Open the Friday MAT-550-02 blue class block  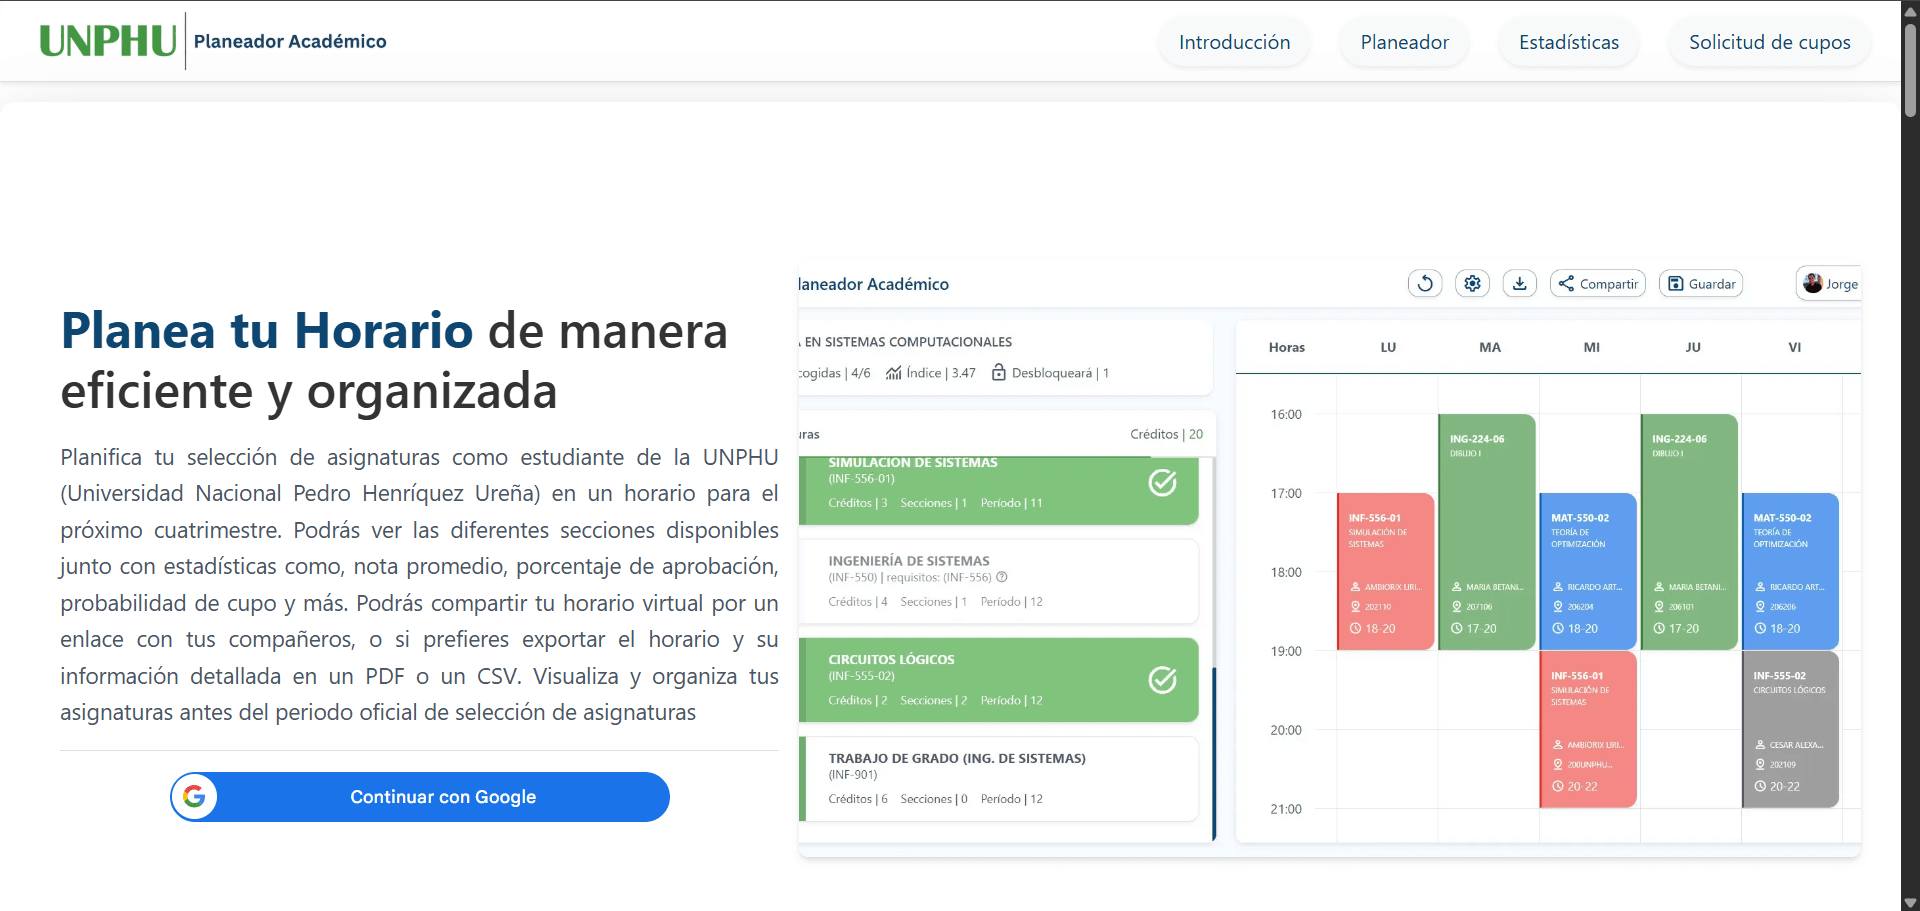click(1790, 571)
